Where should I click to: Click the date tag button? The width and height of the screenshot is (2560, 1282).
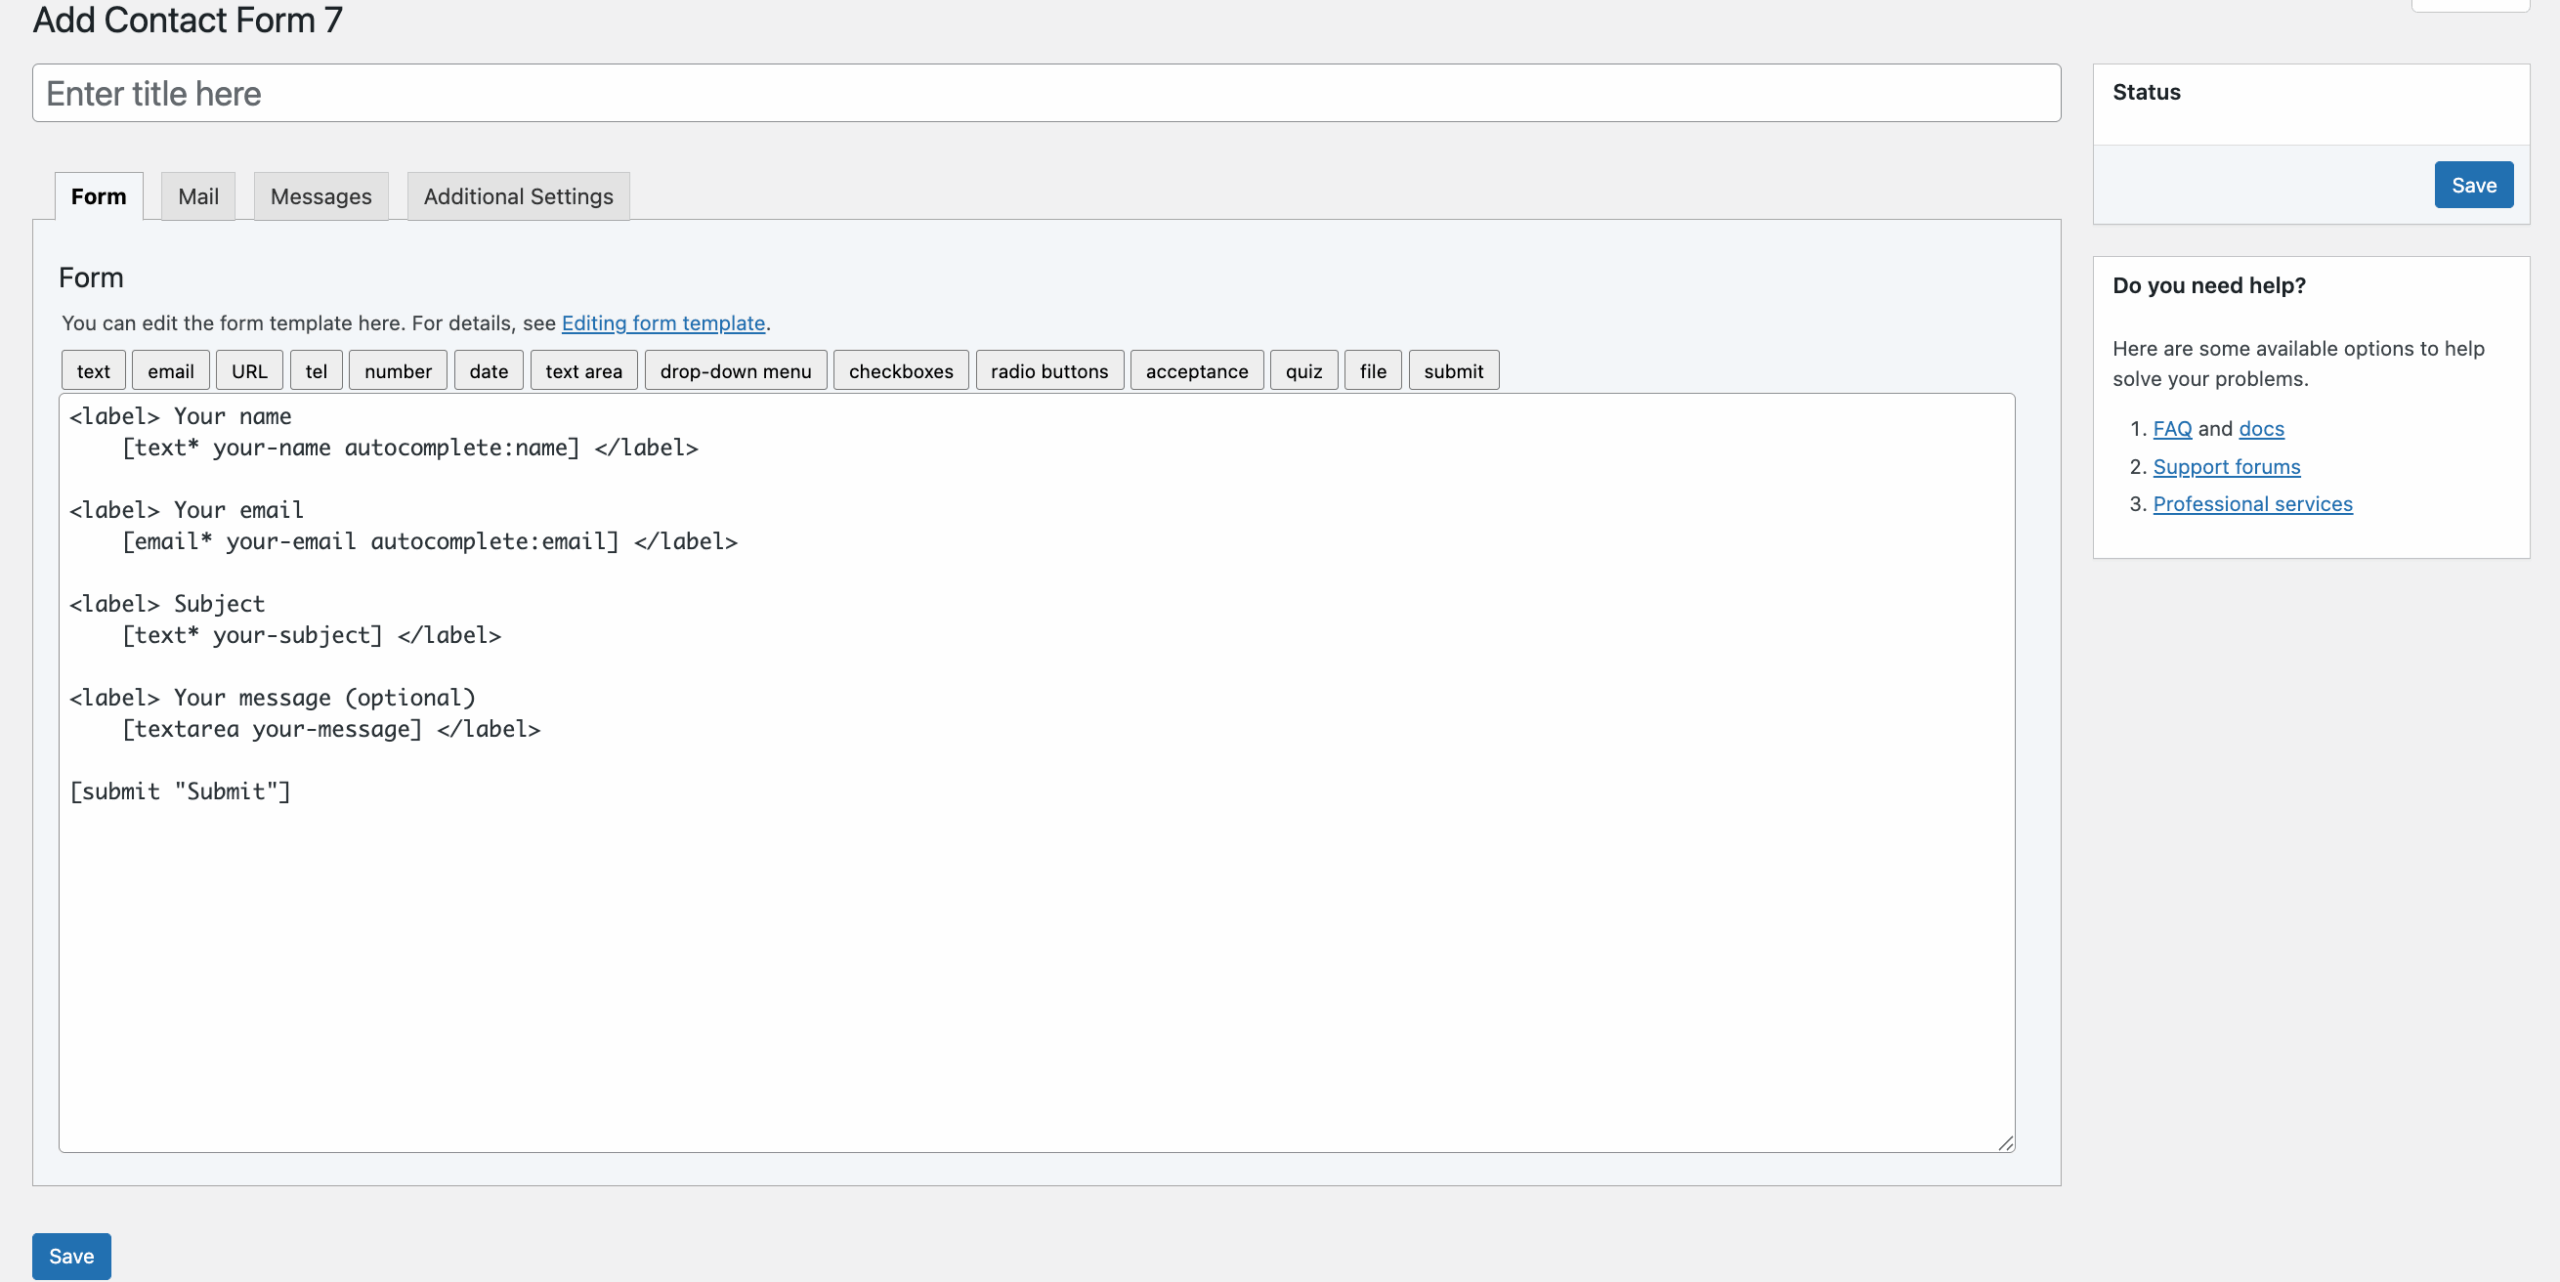pyautogui.click(x=488, y=371)
